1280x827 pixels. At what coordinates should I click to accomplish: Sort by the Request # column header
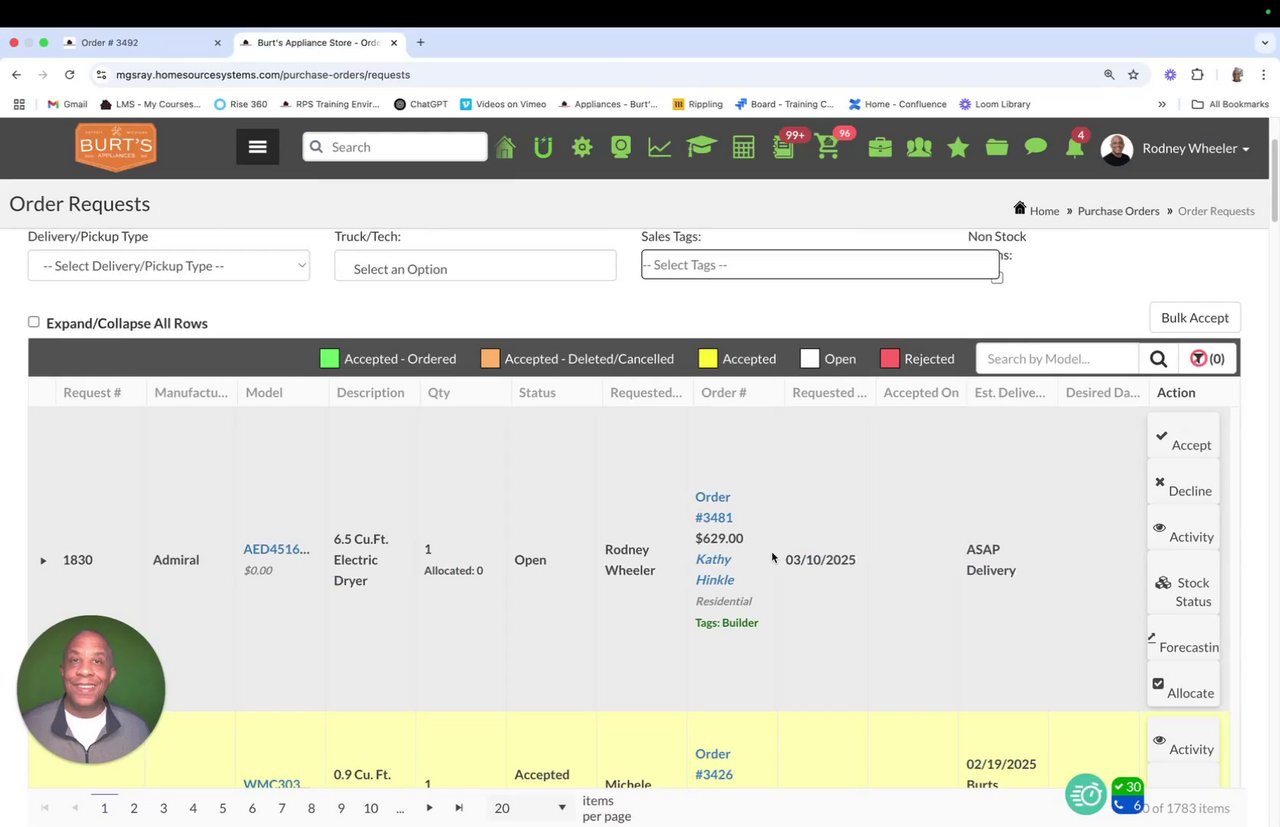[x=92, y=393]
